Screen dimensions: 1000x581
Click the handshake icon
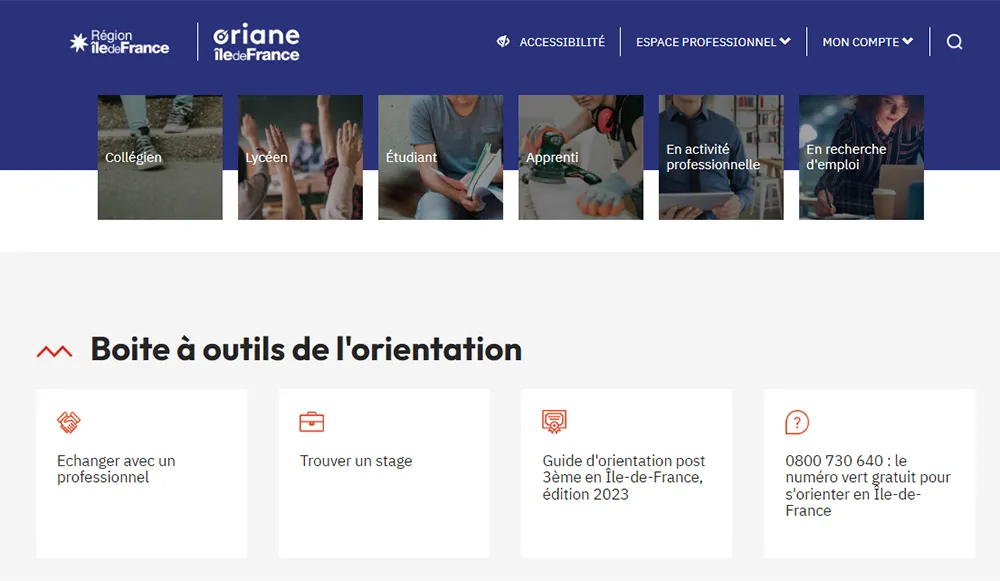coord(69,422)
